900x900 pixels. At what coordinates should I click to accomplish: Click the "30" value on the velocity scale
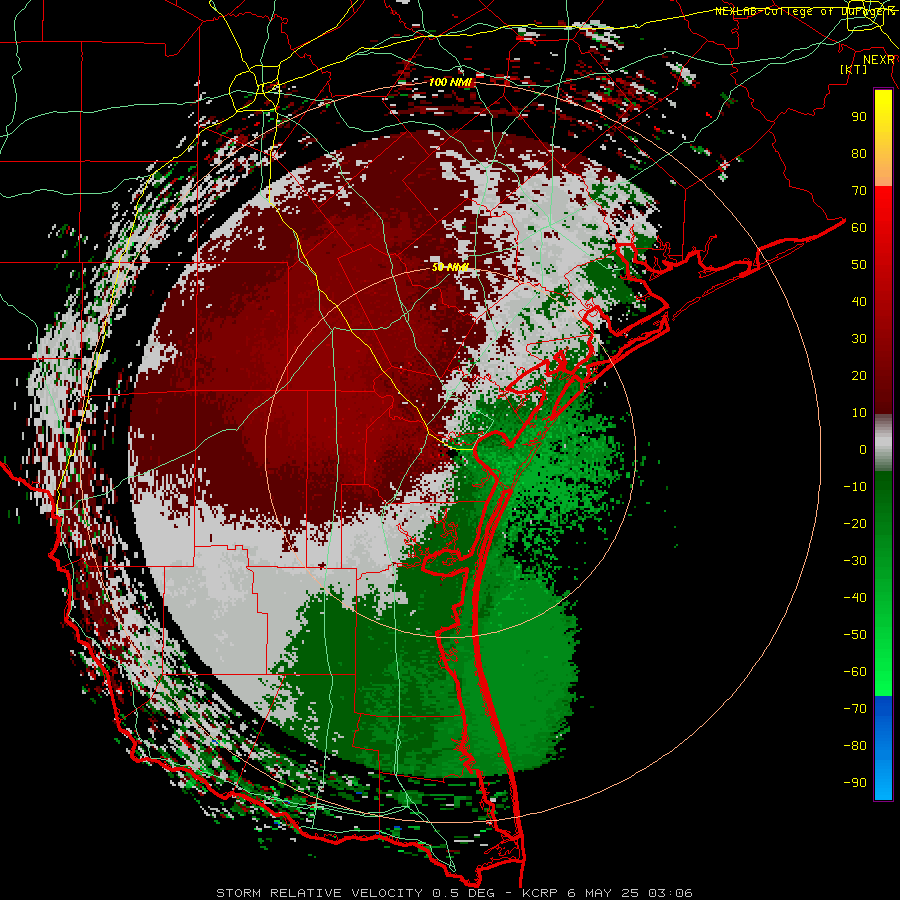(859, 339)
